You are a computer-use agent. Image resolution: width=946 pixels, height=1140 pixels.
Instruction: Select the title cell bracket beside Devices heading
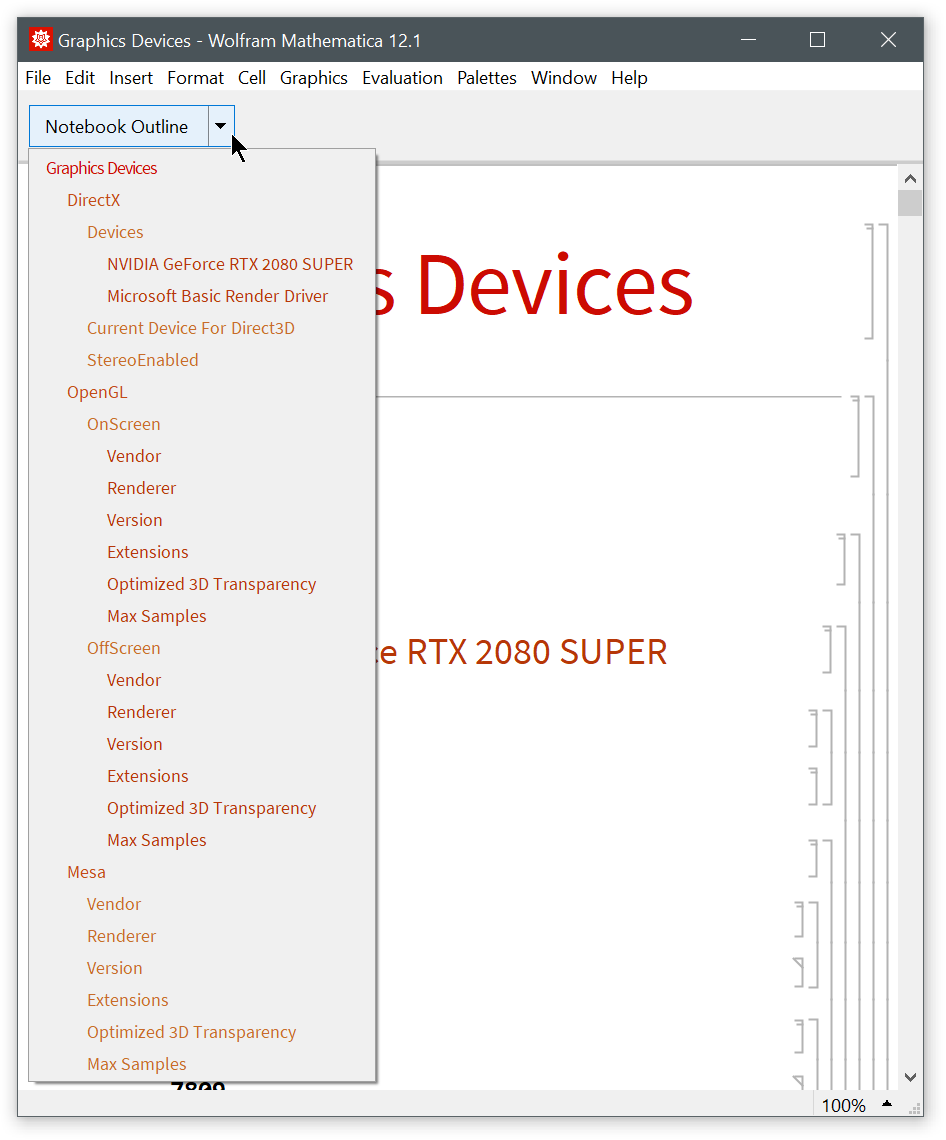pyautogui.click(x=869, y=282)
